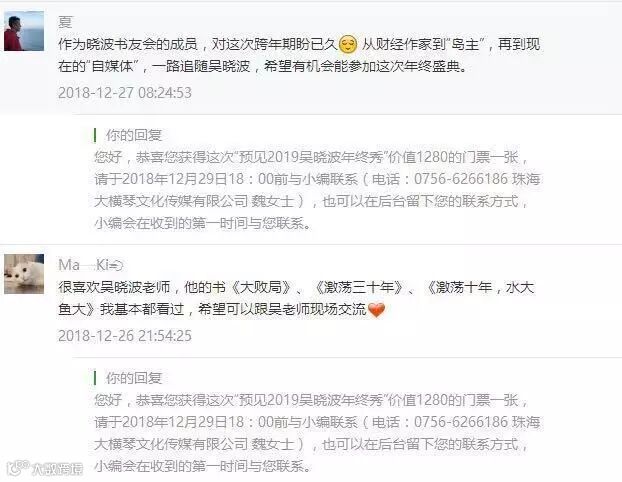622x482 pixels.
Task: Click the timestamp 2018-12-26 21:54:25
Action: click(x=125, y=336)
